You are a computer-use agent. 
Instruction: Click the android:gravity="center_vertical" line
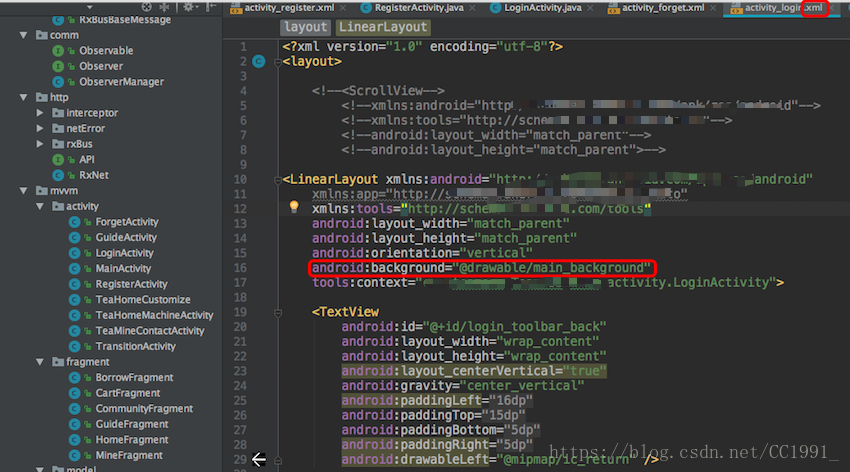(462, 386)
